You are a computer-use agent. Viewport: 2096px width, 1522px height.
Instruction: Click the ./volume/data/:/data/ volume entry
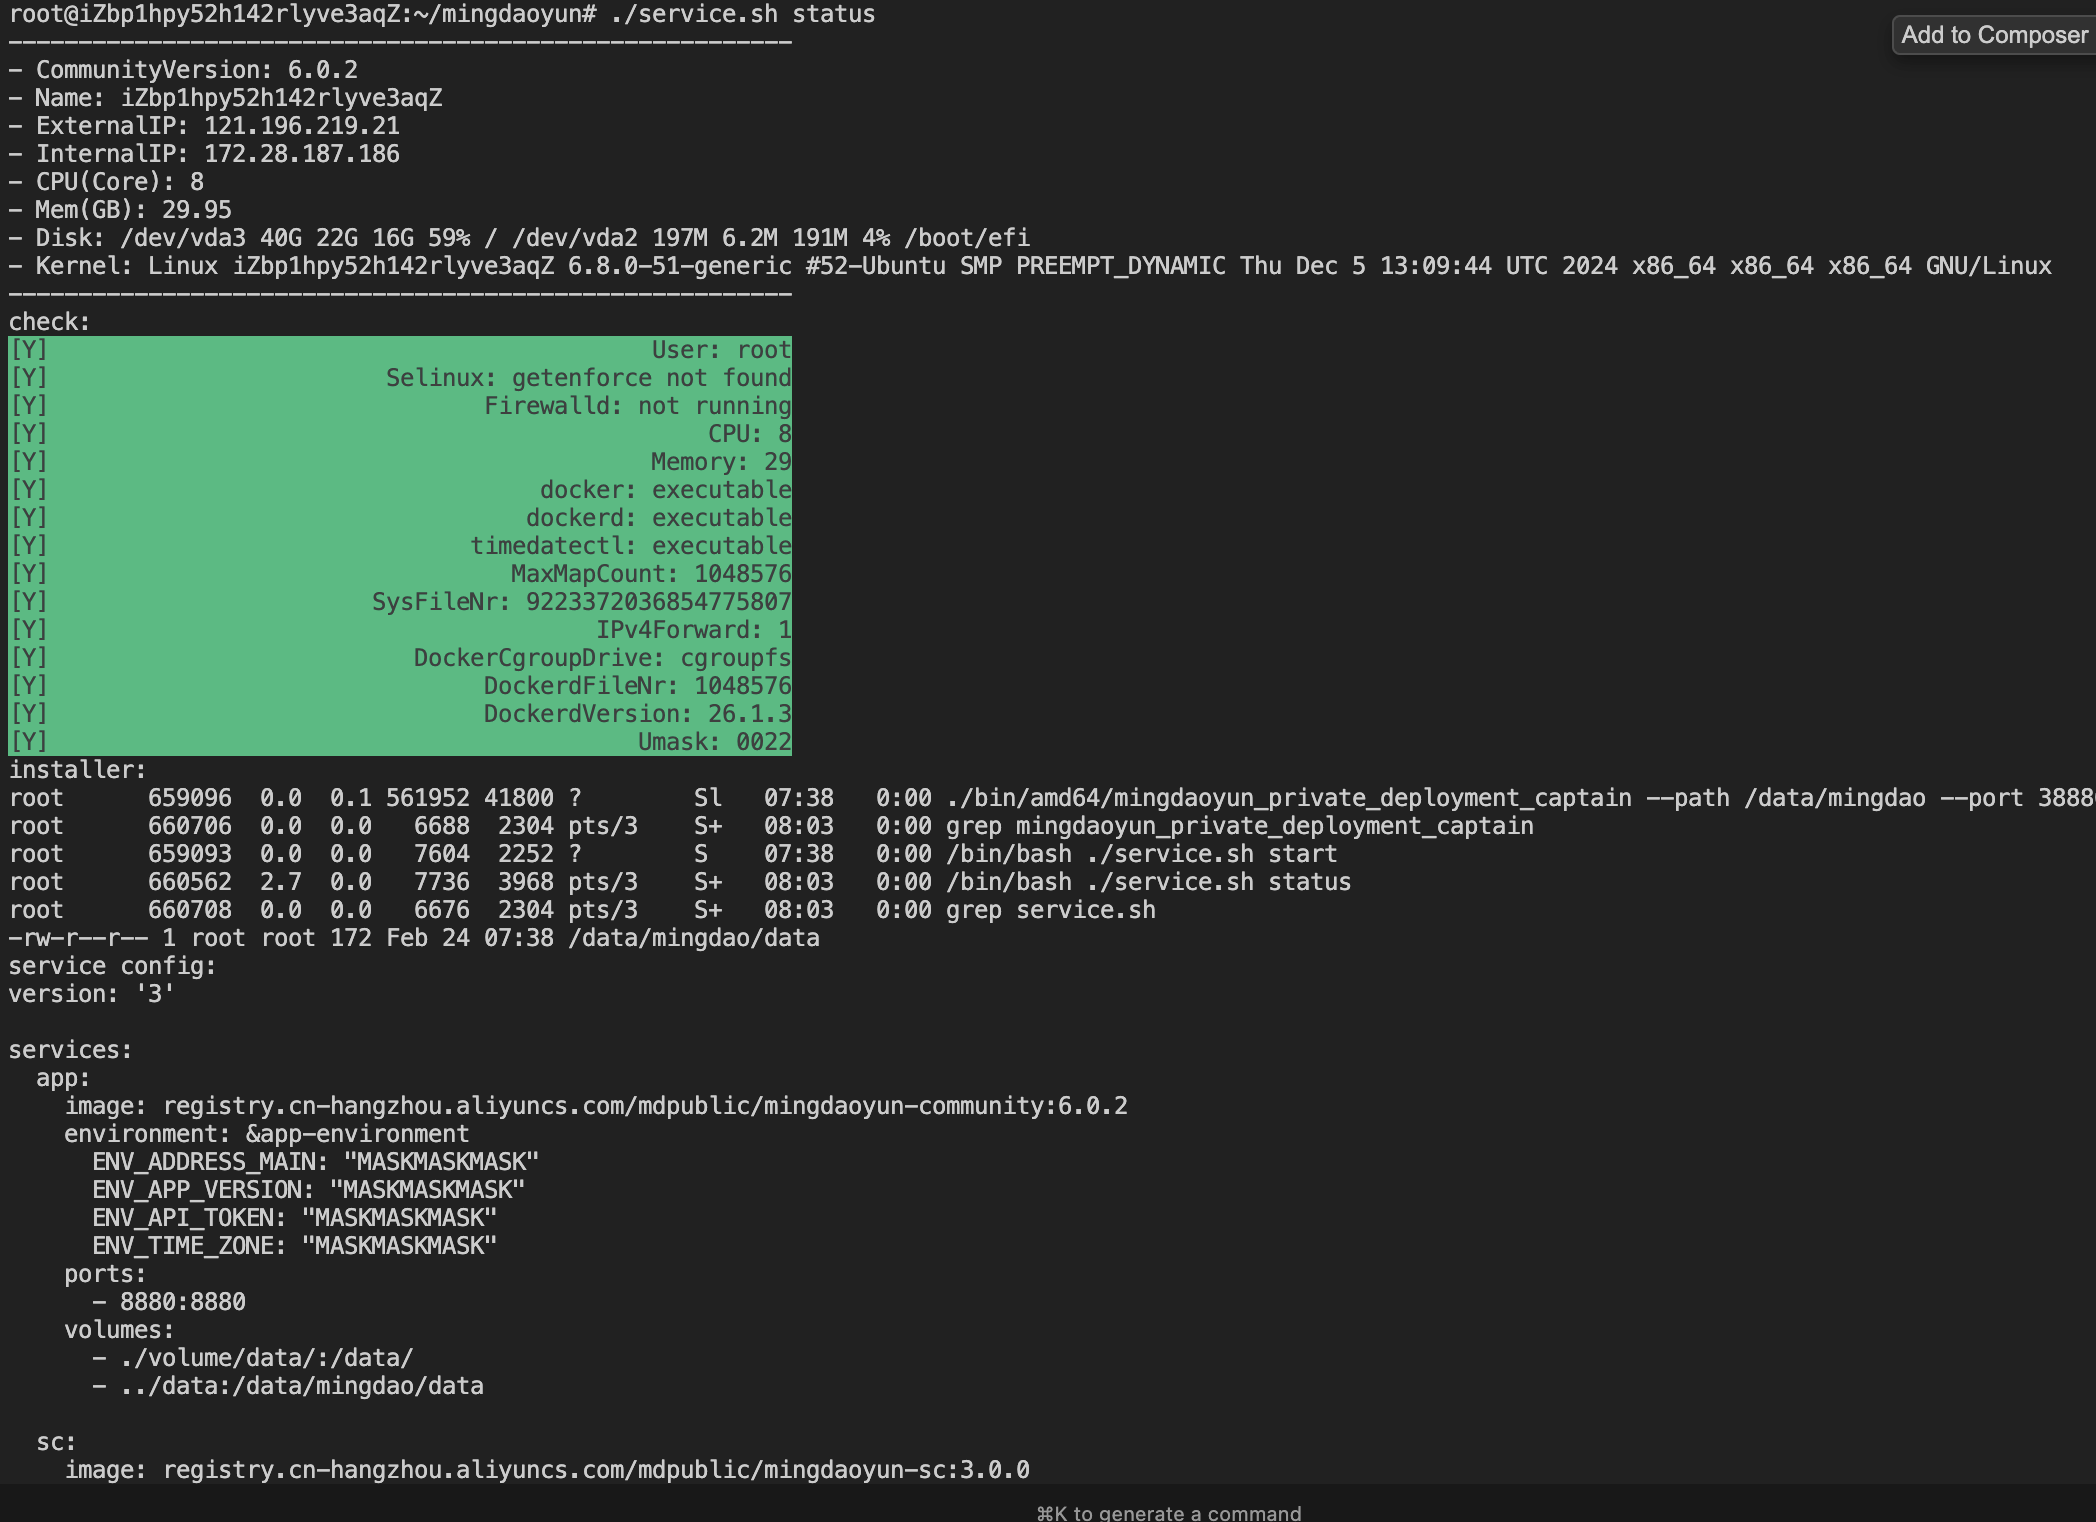tap(266, 1358)
